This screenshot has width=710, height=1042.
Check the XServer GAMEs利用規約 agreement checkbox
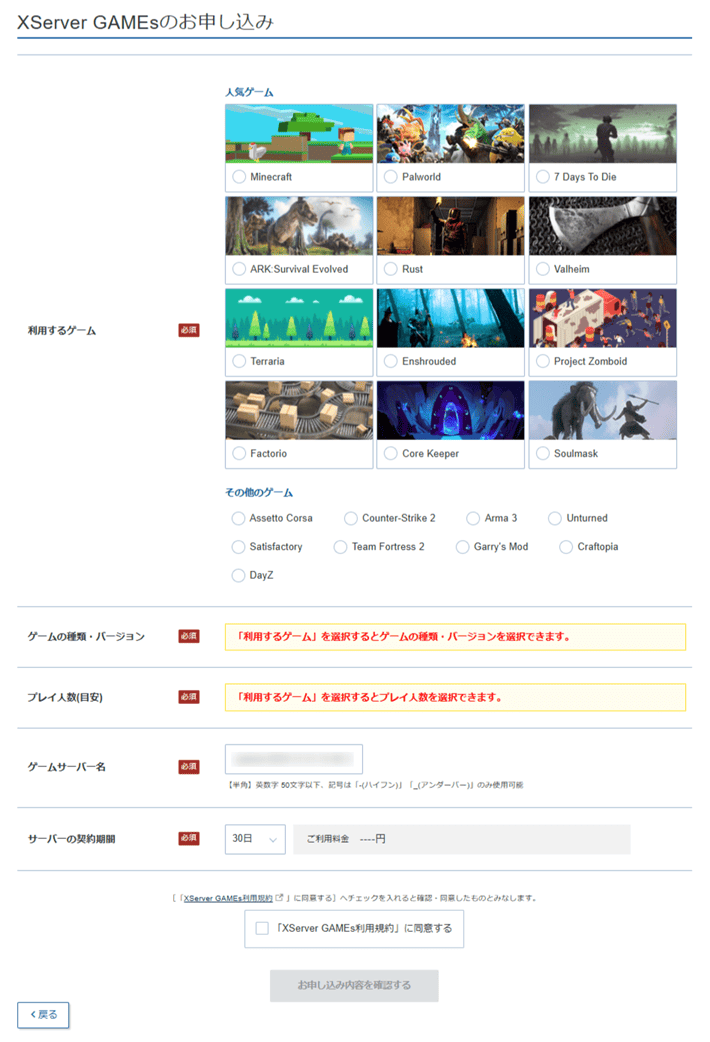263,928
